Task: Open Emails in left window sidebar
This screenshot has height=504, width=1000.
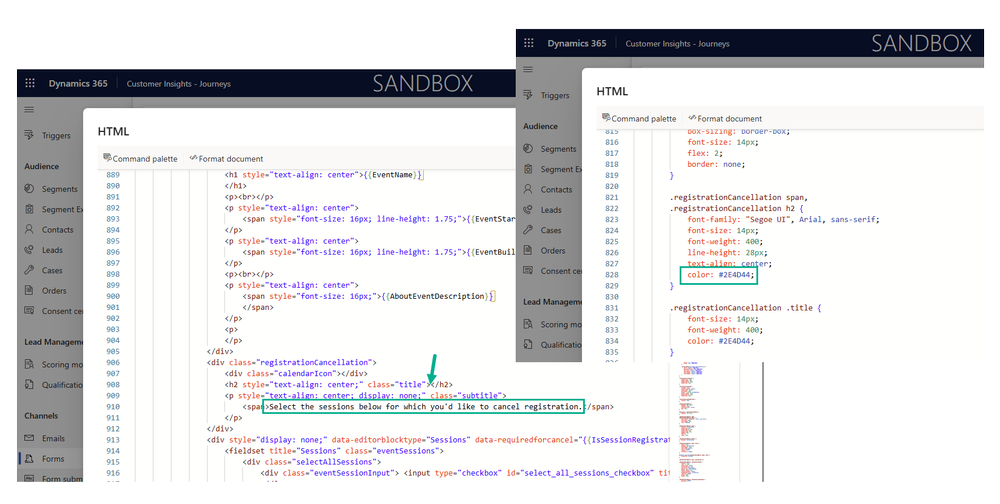Action: tap(54, 438)
